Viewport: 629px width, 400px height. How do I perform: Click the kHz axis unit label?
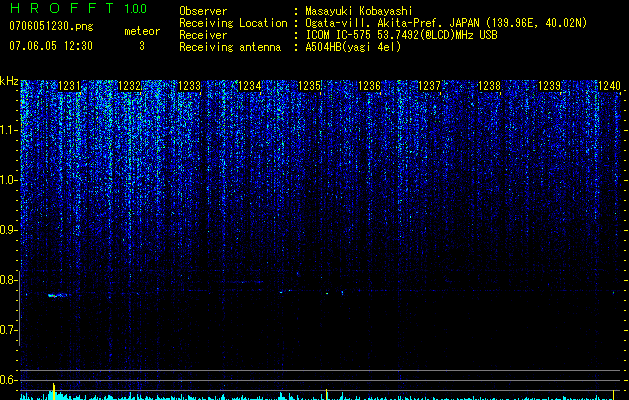click(x=9, y=81)
